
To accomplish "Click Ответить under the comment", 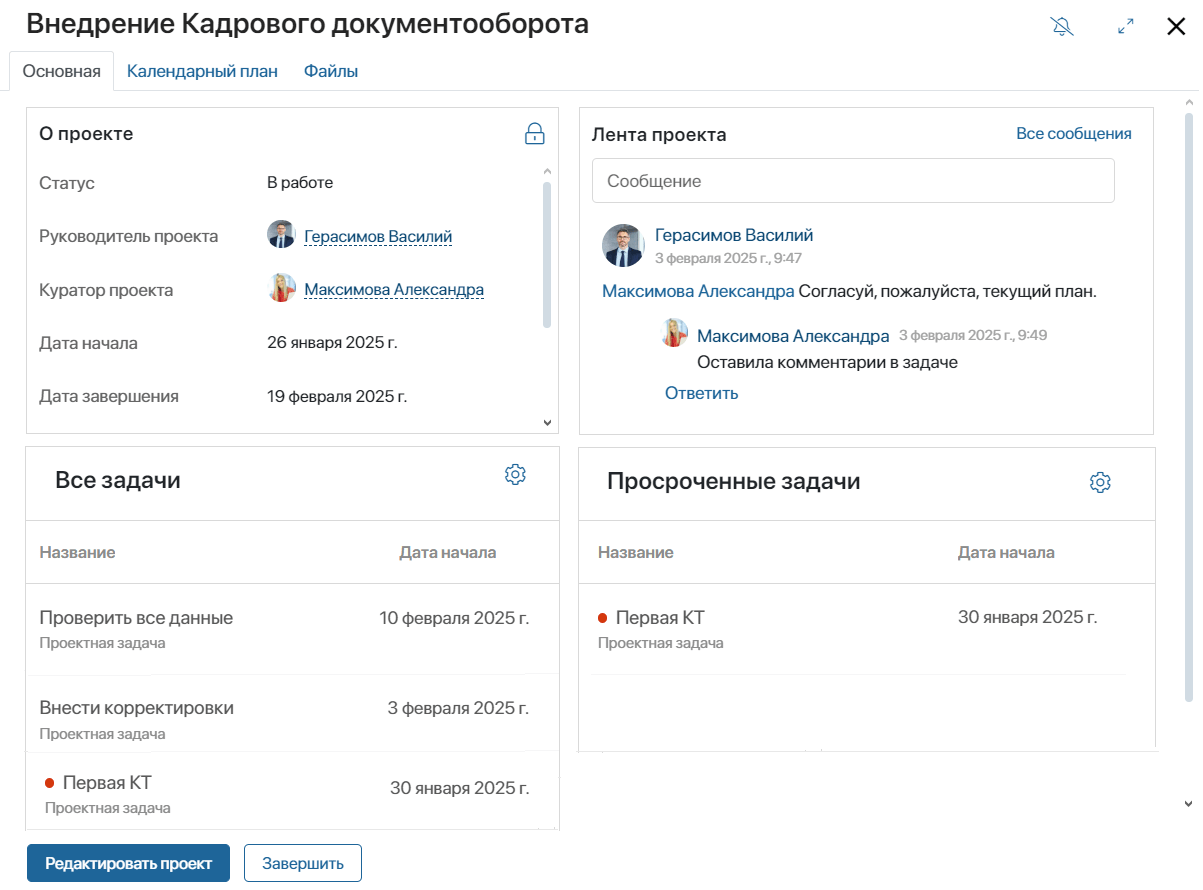I will coord(701,393).
